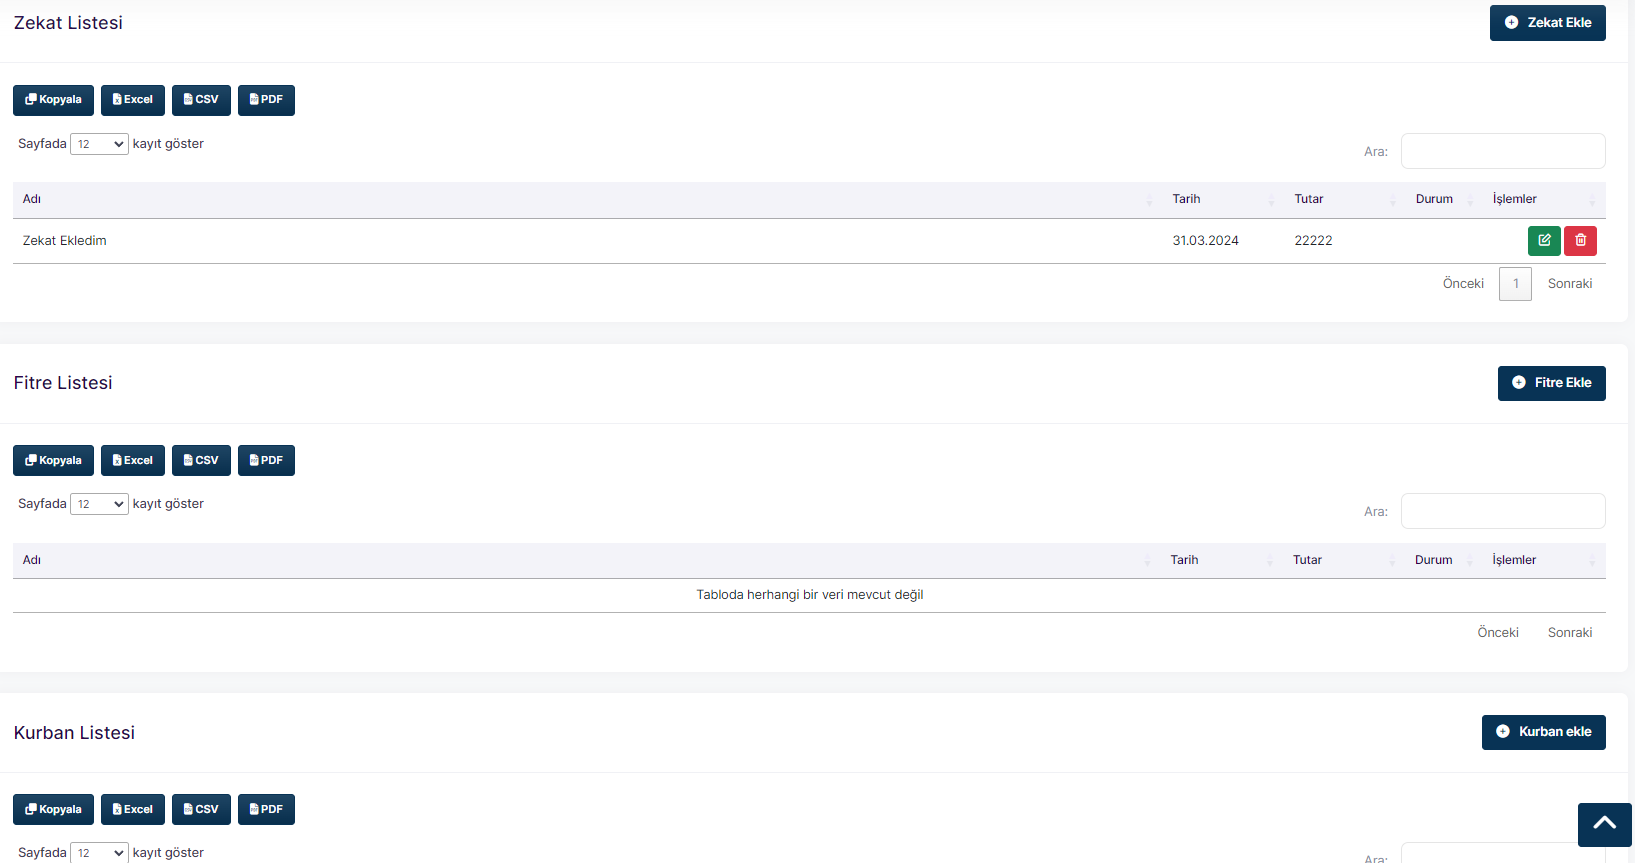Select page 1 in Zekat pagination
This screenshot has width=1635, height=863.
[x=1515, y=284]
